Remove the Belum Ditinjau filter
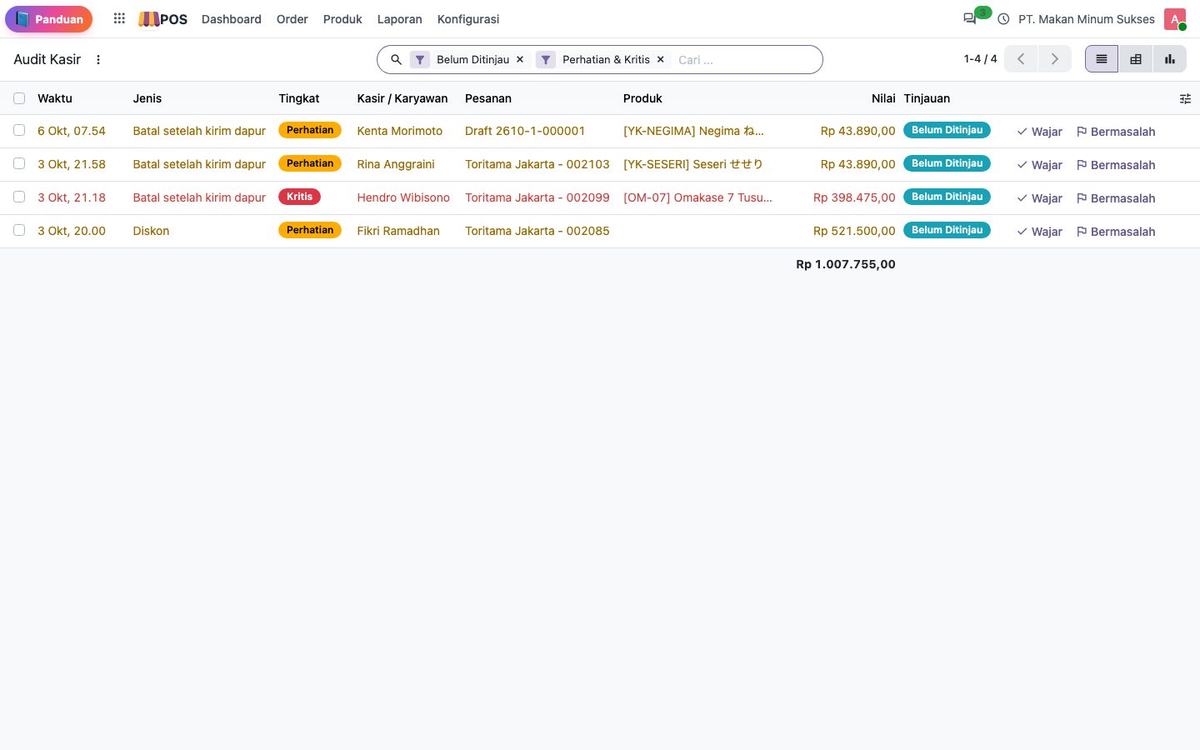 (520, 60)
